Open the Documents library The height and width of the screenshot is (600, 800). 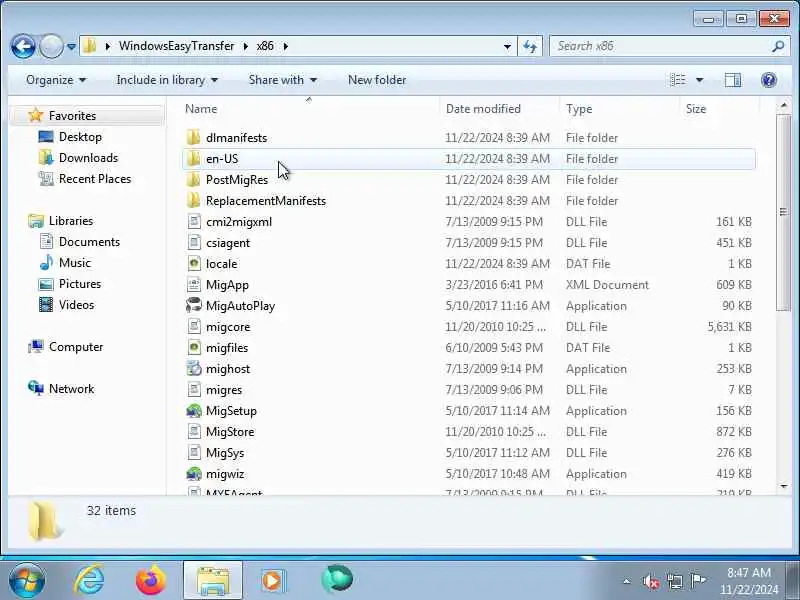pyautogui.click(x=89, y=242)
